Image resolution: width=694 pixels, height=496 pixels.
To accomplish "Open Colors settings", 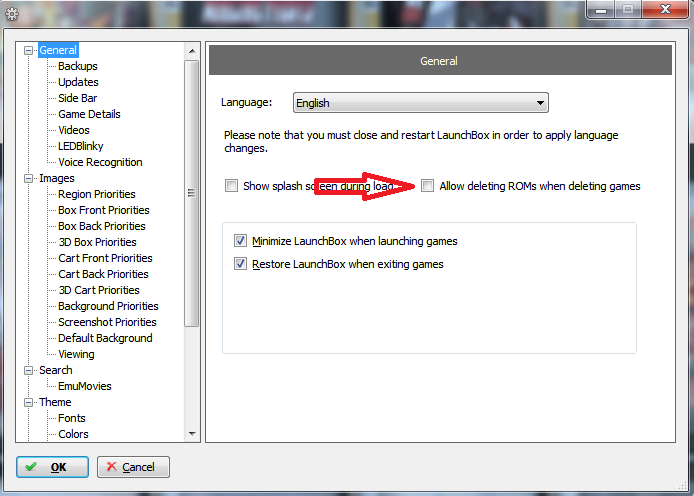I will (x=73, y=434).
